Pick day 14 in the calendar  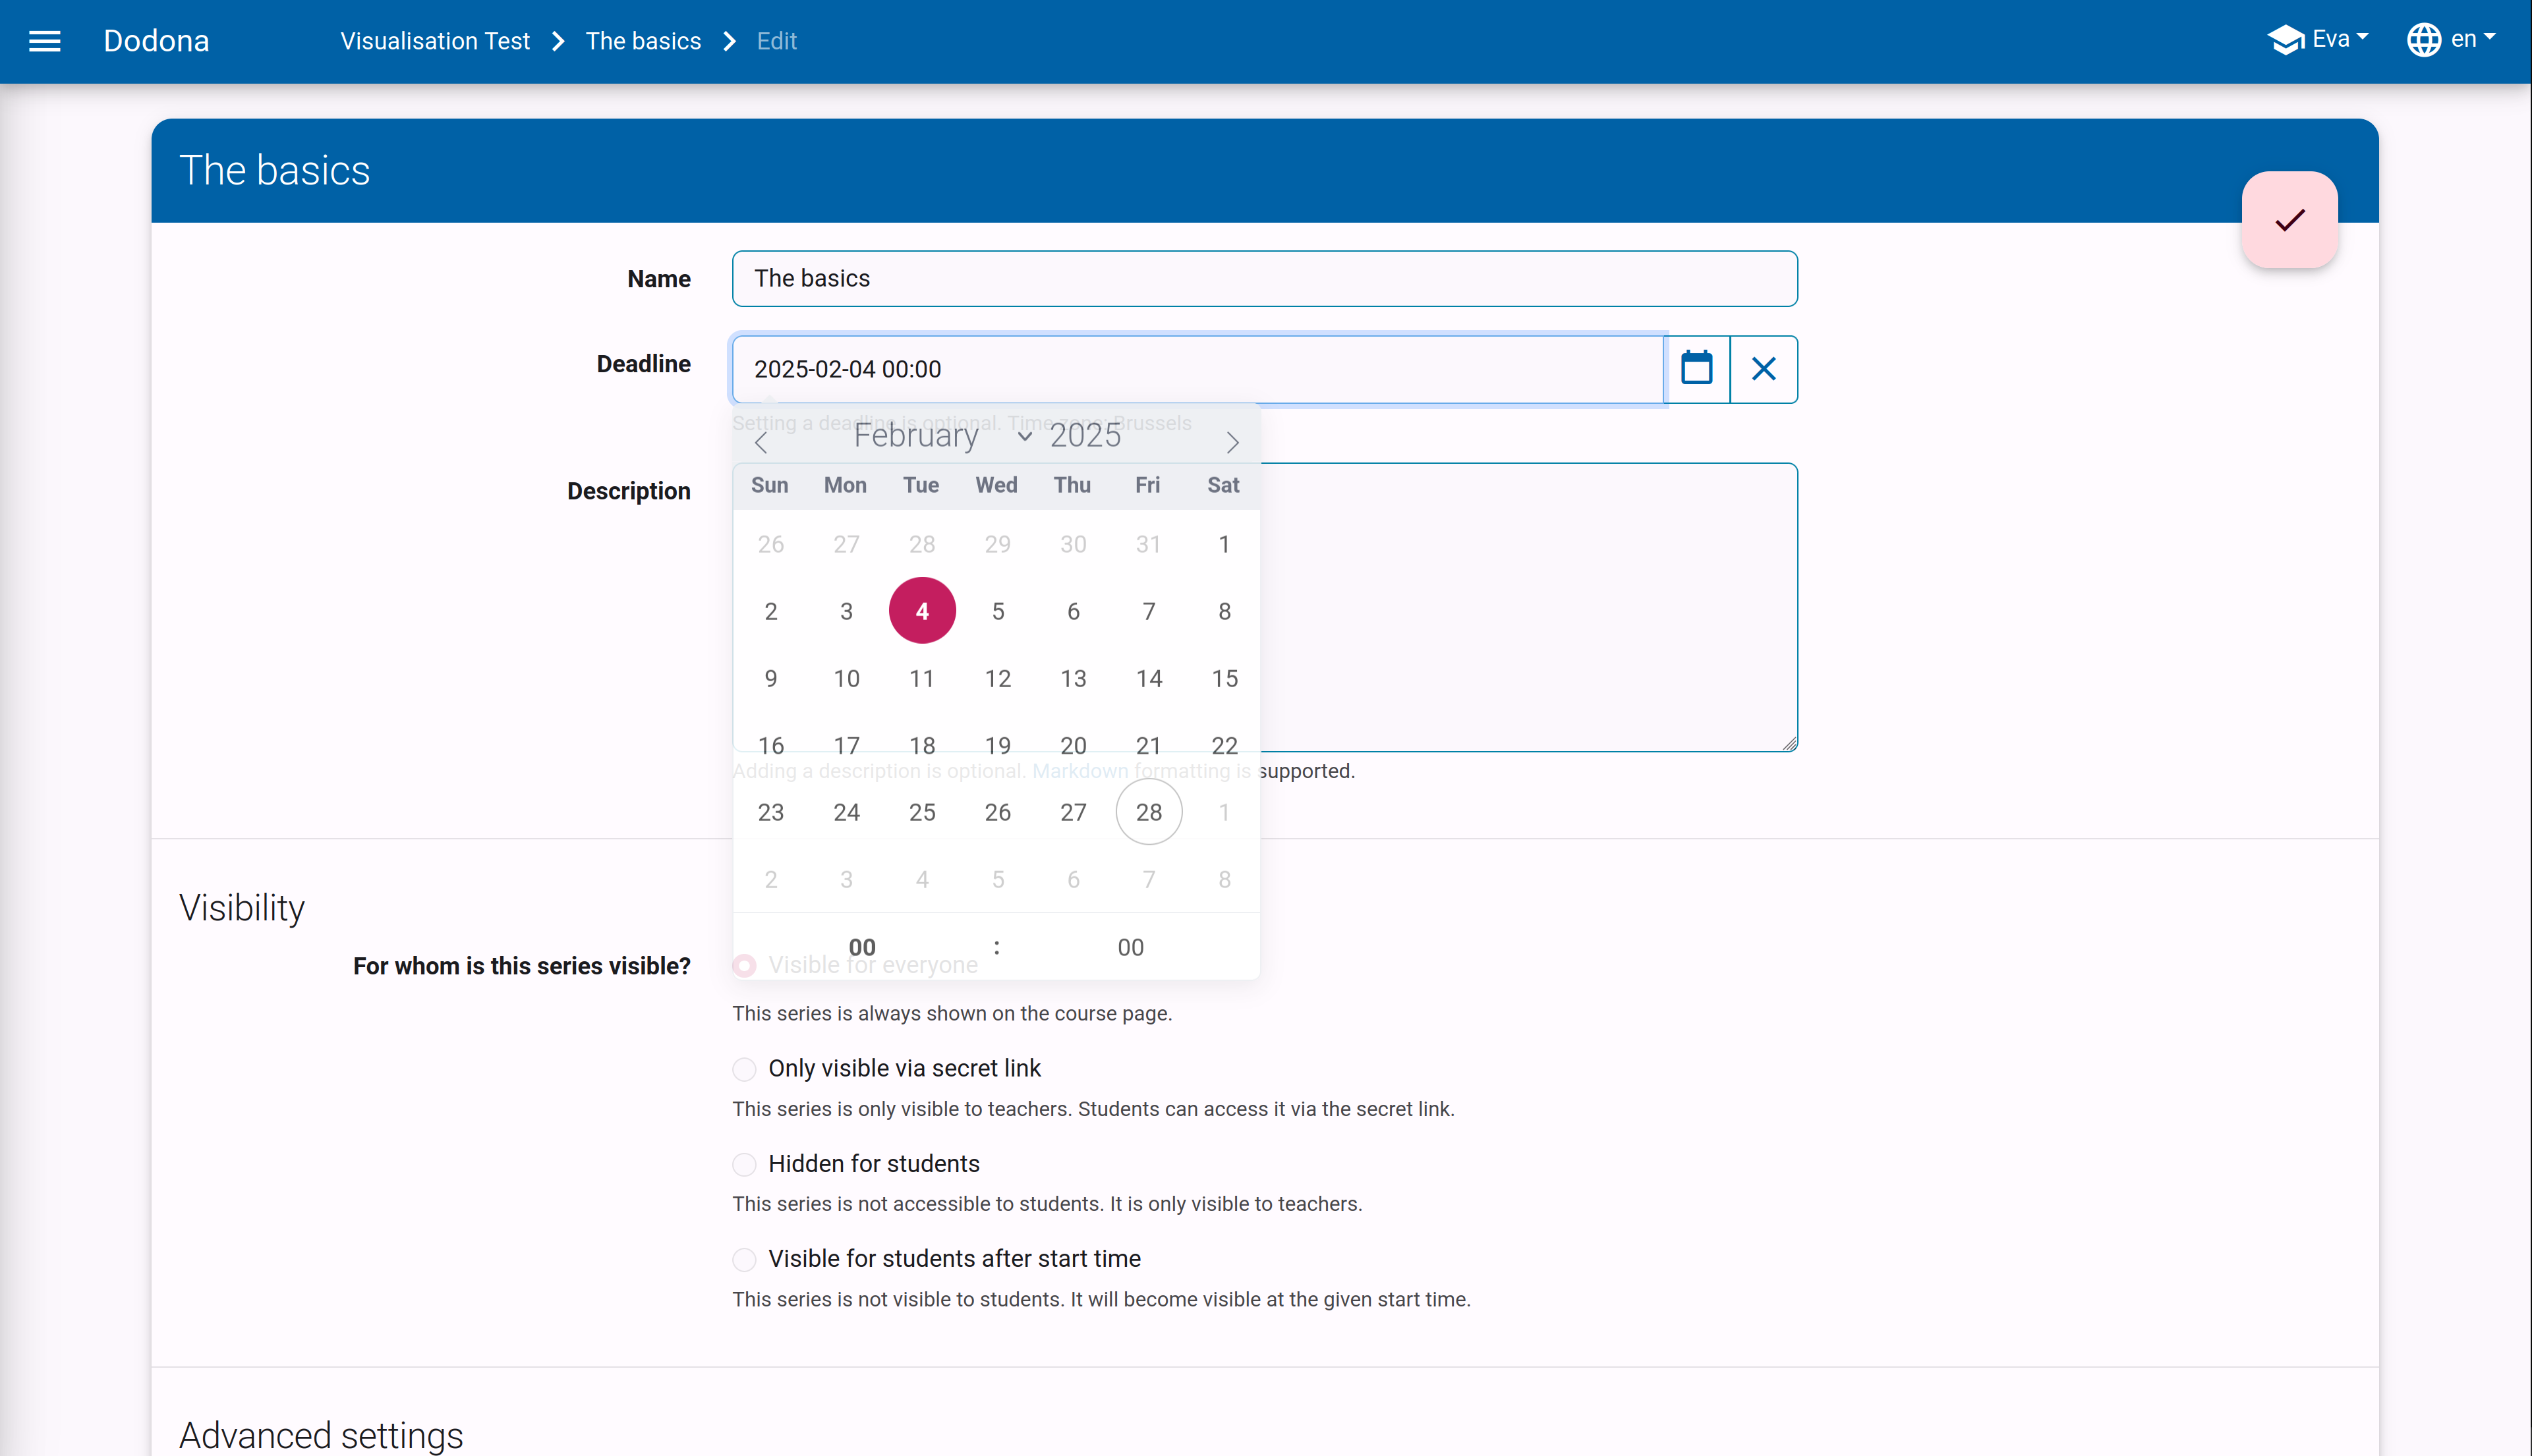tap(1149, 678)
